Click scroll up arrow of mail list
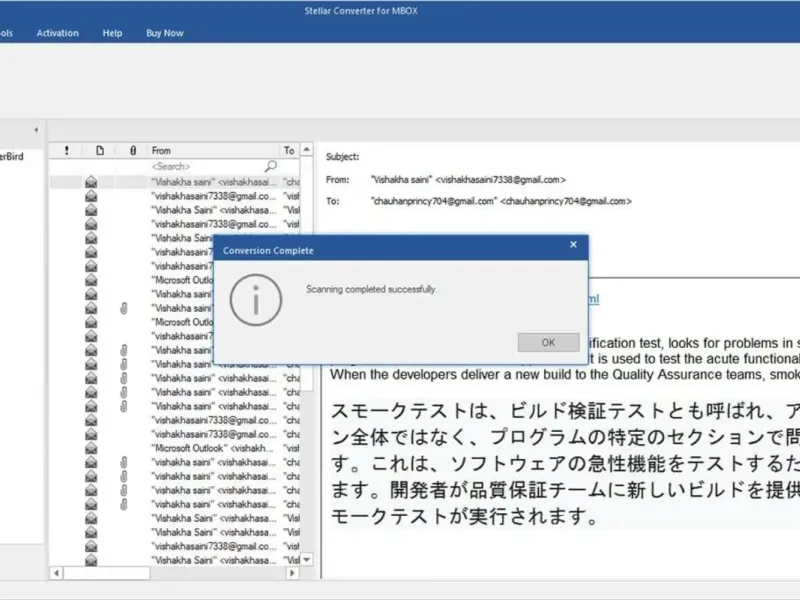The width and height of the screenshot is (800, 600). point(307,149)
